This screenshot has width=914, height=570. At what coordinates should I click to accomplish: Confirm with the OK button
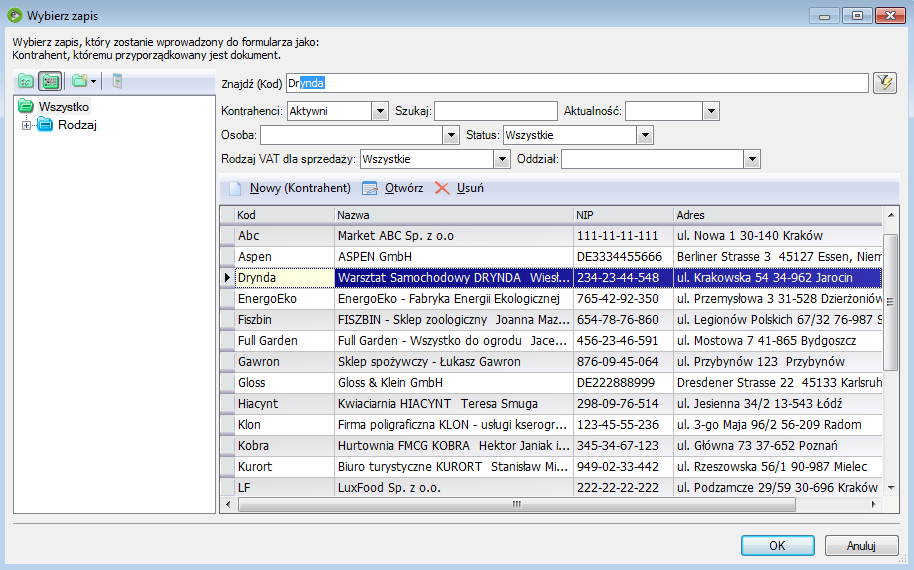click(778, 546)
